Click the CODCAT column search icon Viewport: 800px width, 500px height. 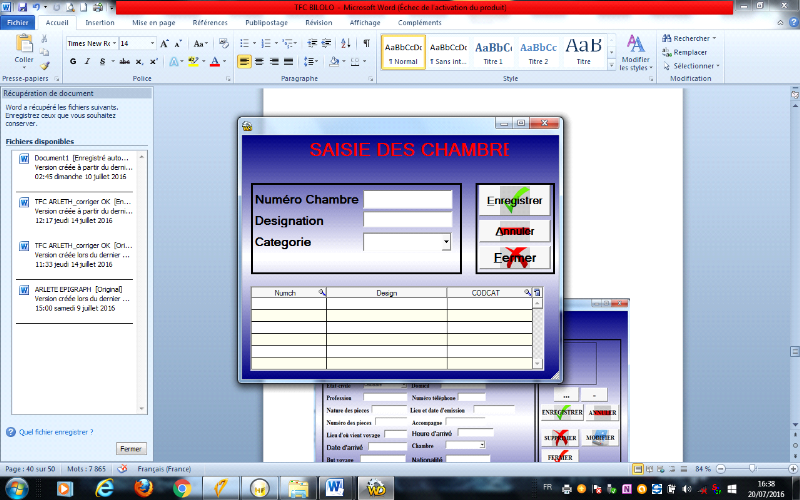(527, 292)
